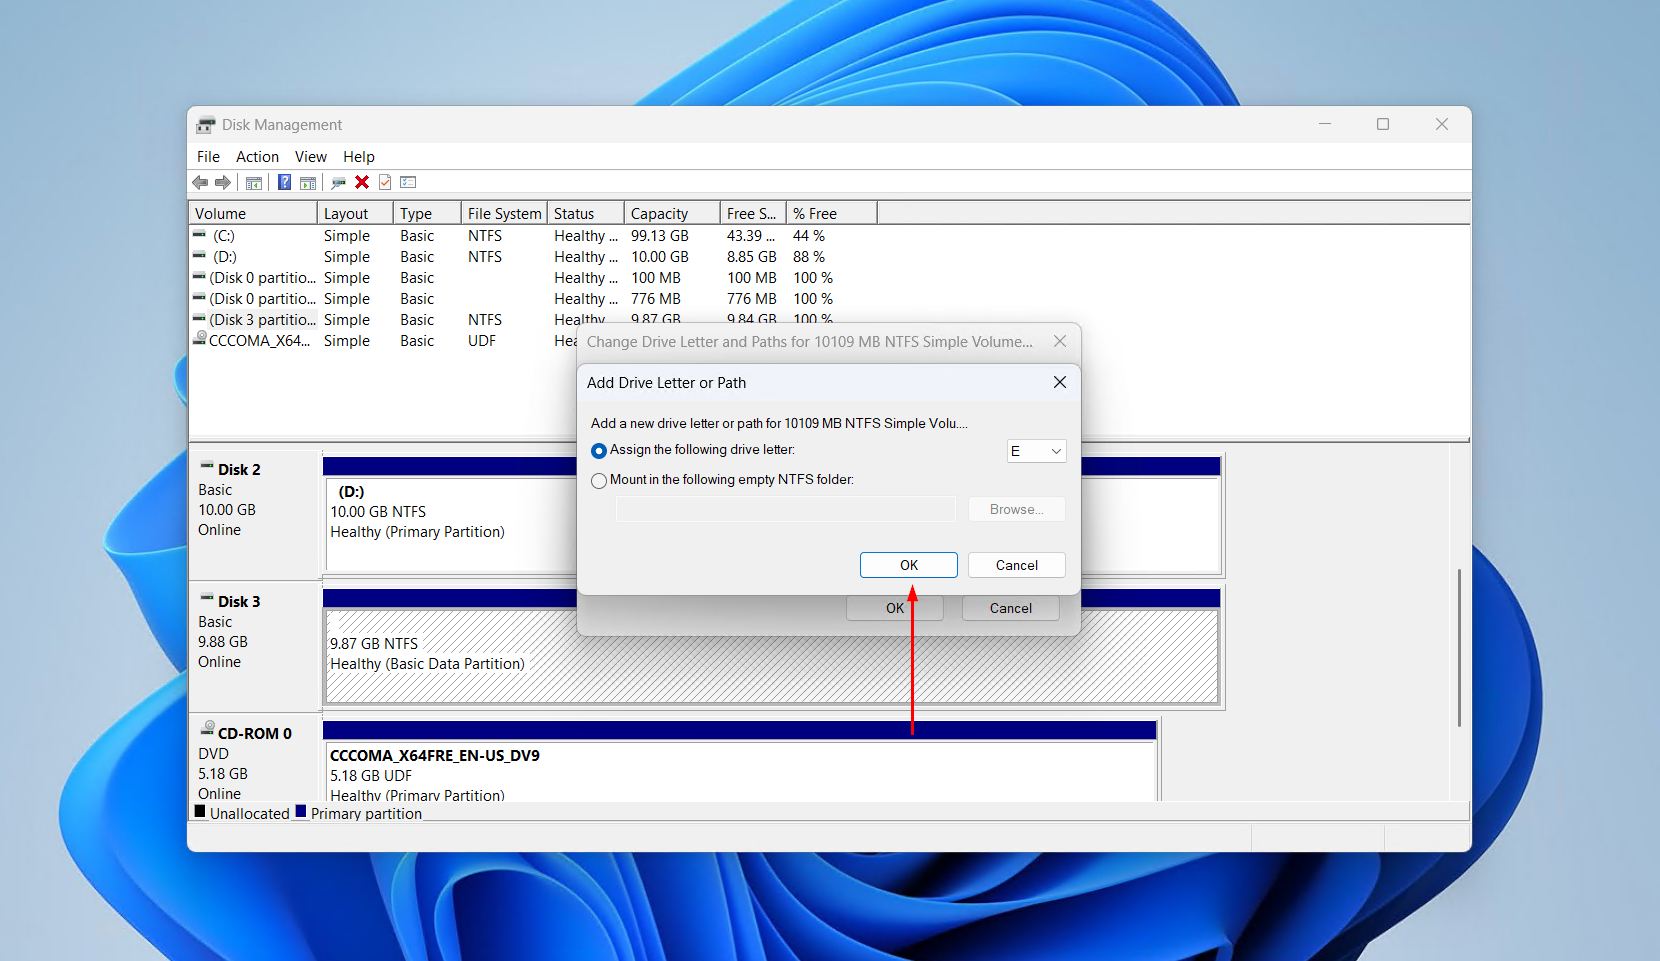1660x961 pixels.
Task: Click the (C:) volume drive icon
Action: [x=199, y=235]
